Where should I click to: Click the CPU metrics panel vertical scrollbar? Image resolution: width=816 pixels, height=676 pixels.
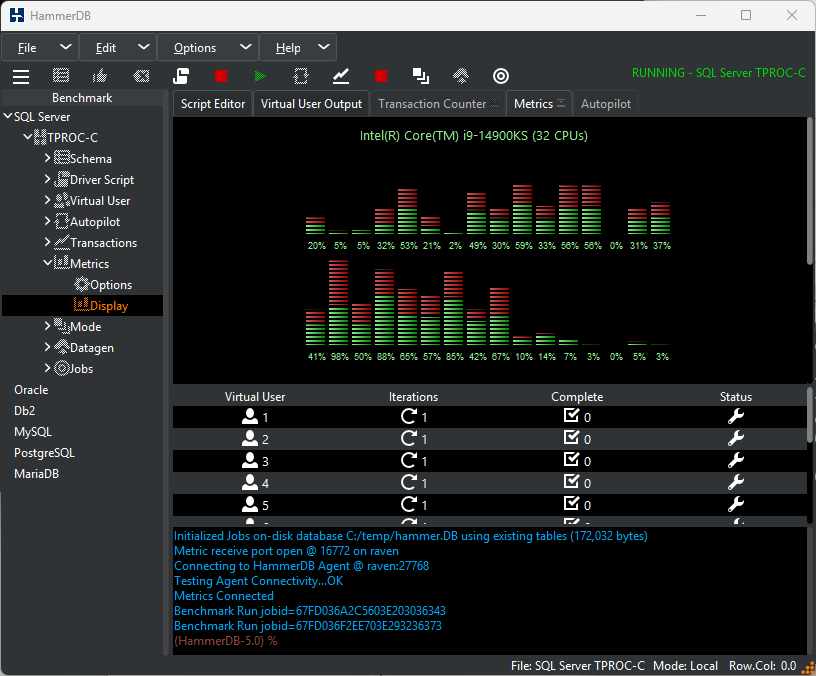(810, 190)
